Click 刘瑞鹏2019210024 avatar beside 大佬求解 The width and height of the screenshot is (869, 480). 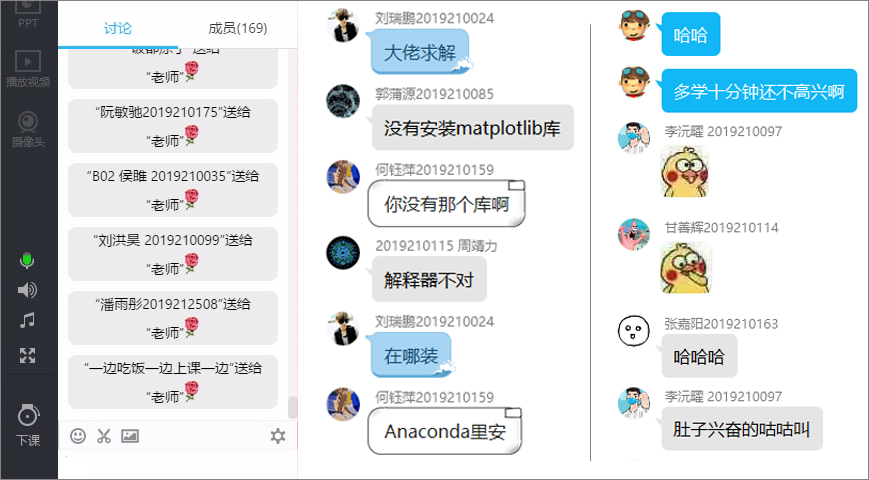tap(343, 25)
